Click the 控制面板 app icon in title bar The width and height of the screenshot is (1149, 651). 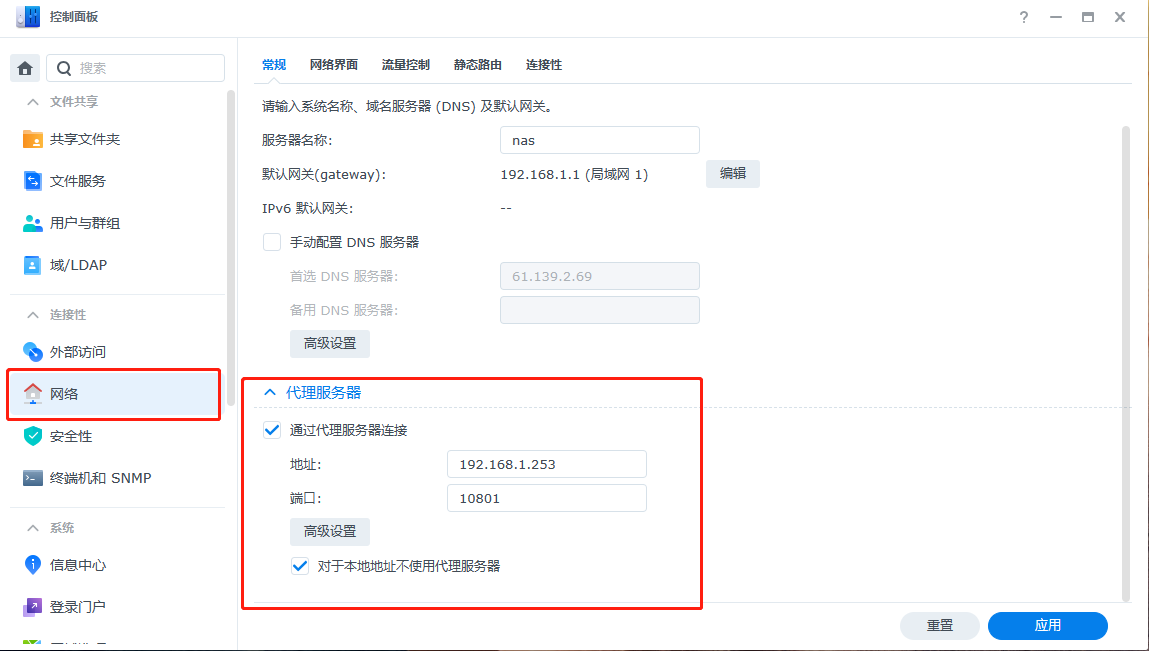28,17
